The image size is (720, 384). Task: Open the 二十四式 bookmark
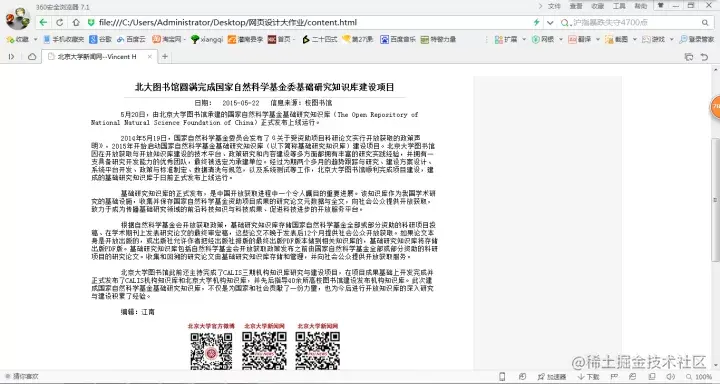point(320,40)
